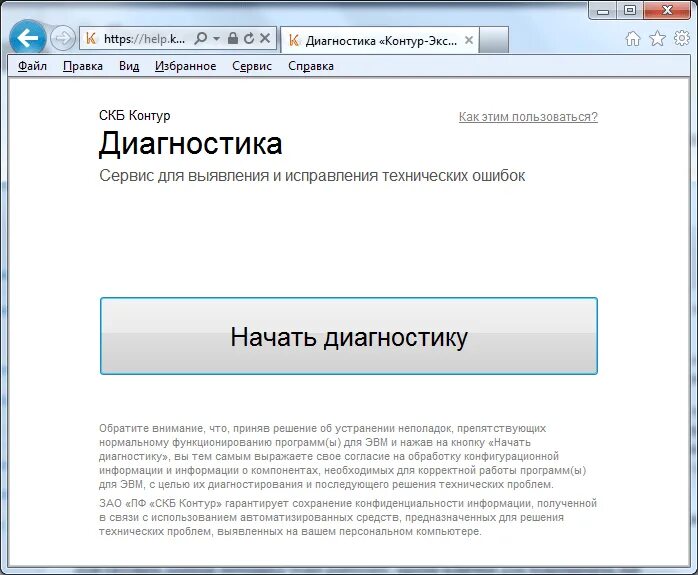
Task: Click the Начать диагностику button
Action: coord(349,336)
